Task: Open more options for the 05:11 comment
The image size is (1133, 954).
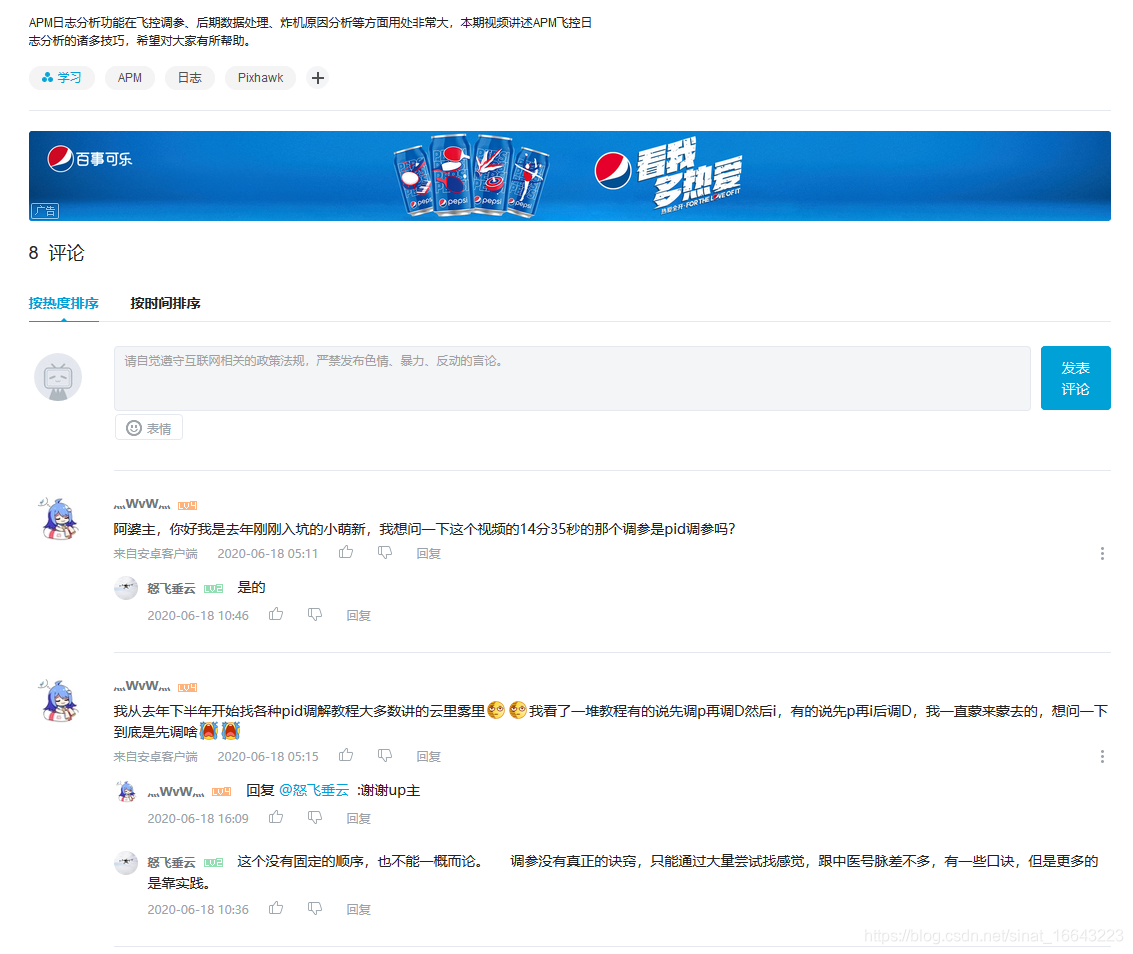Action: point(1102,554)
